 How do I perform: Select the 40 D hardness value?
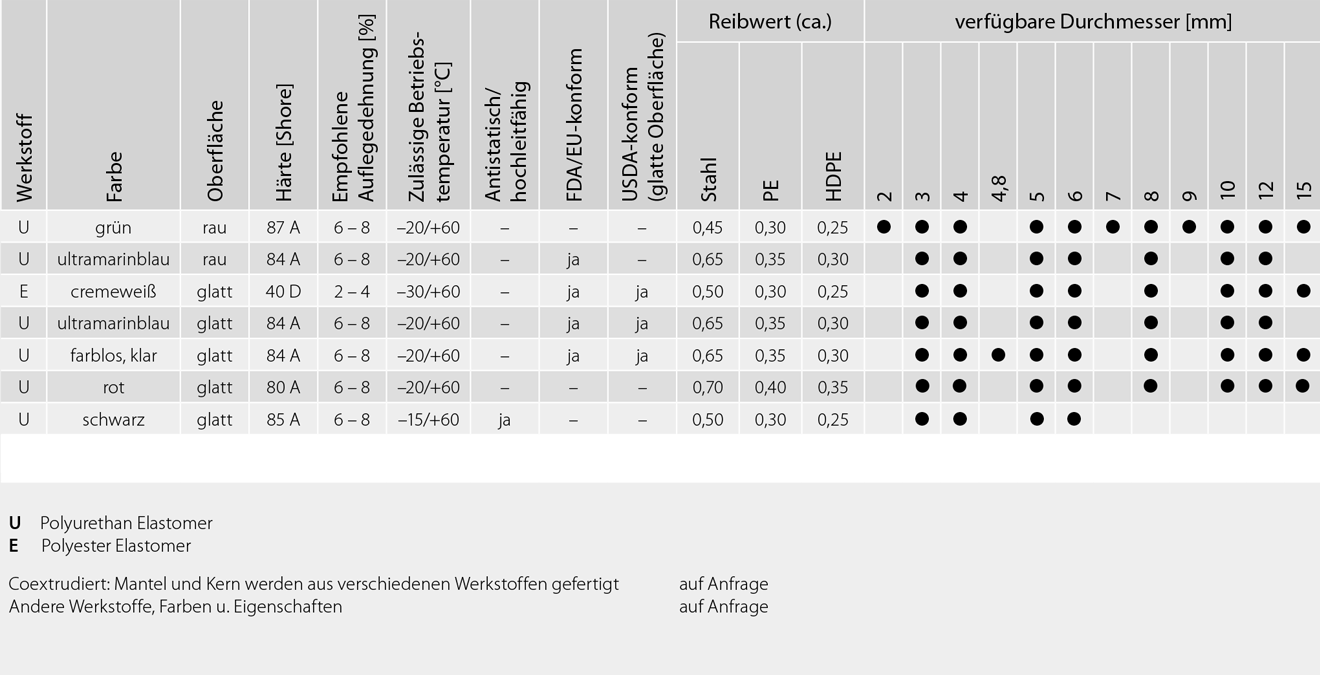(x=283, y=291)
